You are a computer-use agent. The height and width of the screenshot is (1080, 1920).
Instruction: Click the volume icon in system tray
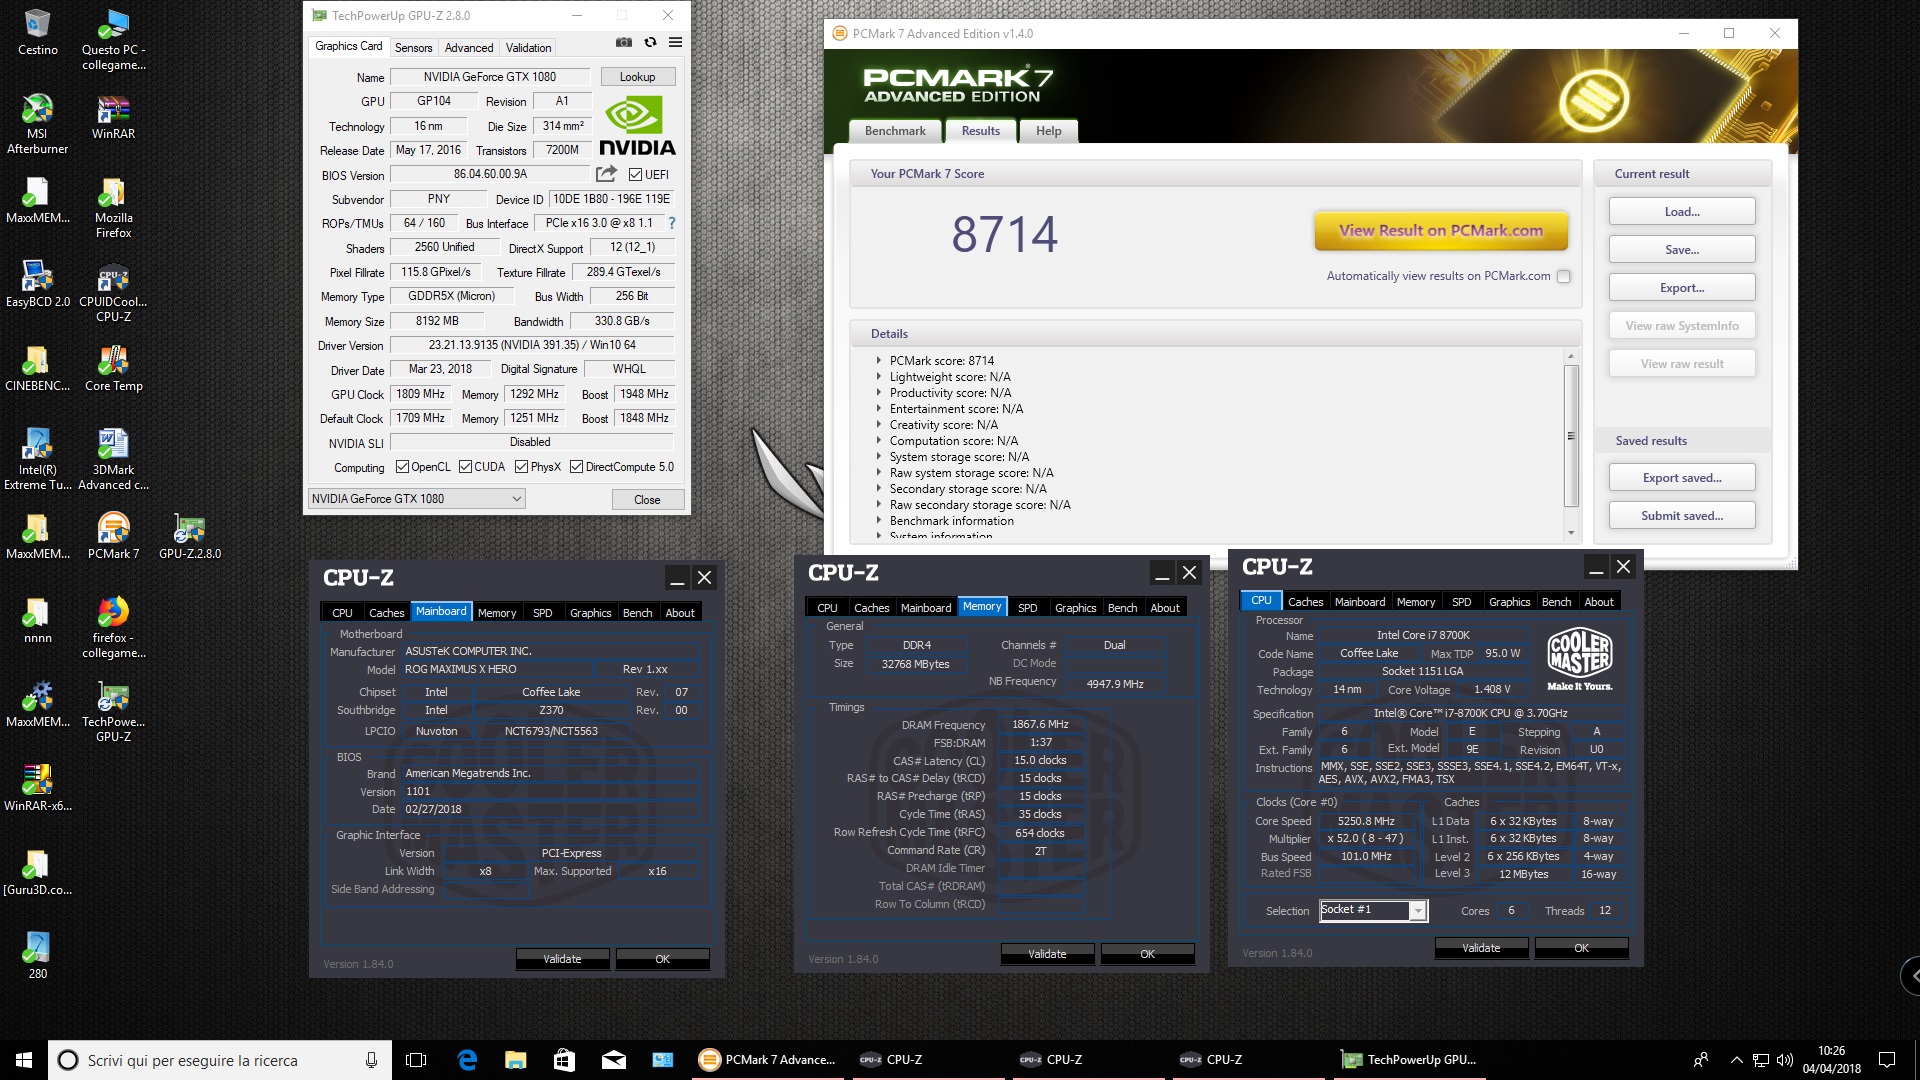point(1785,1060)
